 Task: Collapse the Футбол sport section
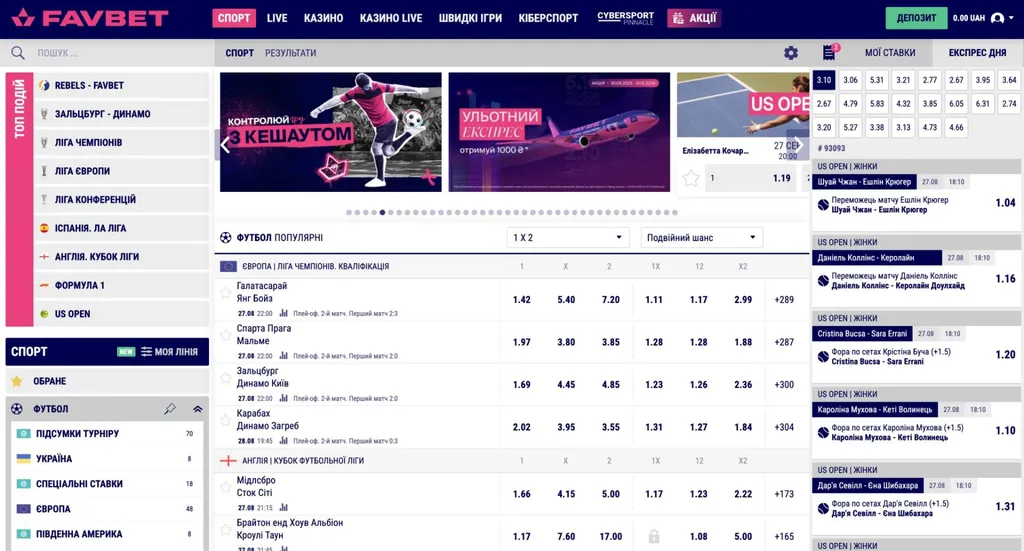click(197, 409)
